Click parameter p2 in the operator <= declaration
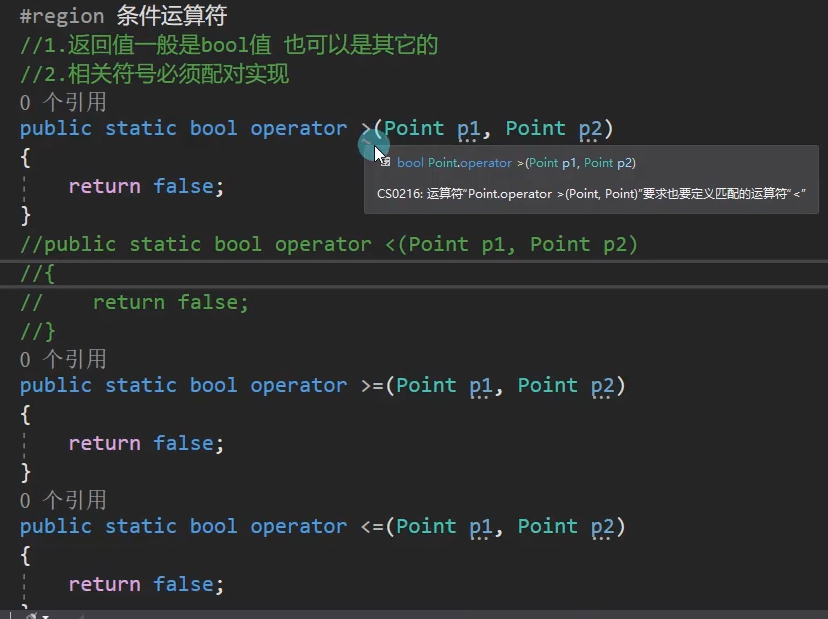Image resolution: width=828 pixels, height=619 pixels. 602,526
